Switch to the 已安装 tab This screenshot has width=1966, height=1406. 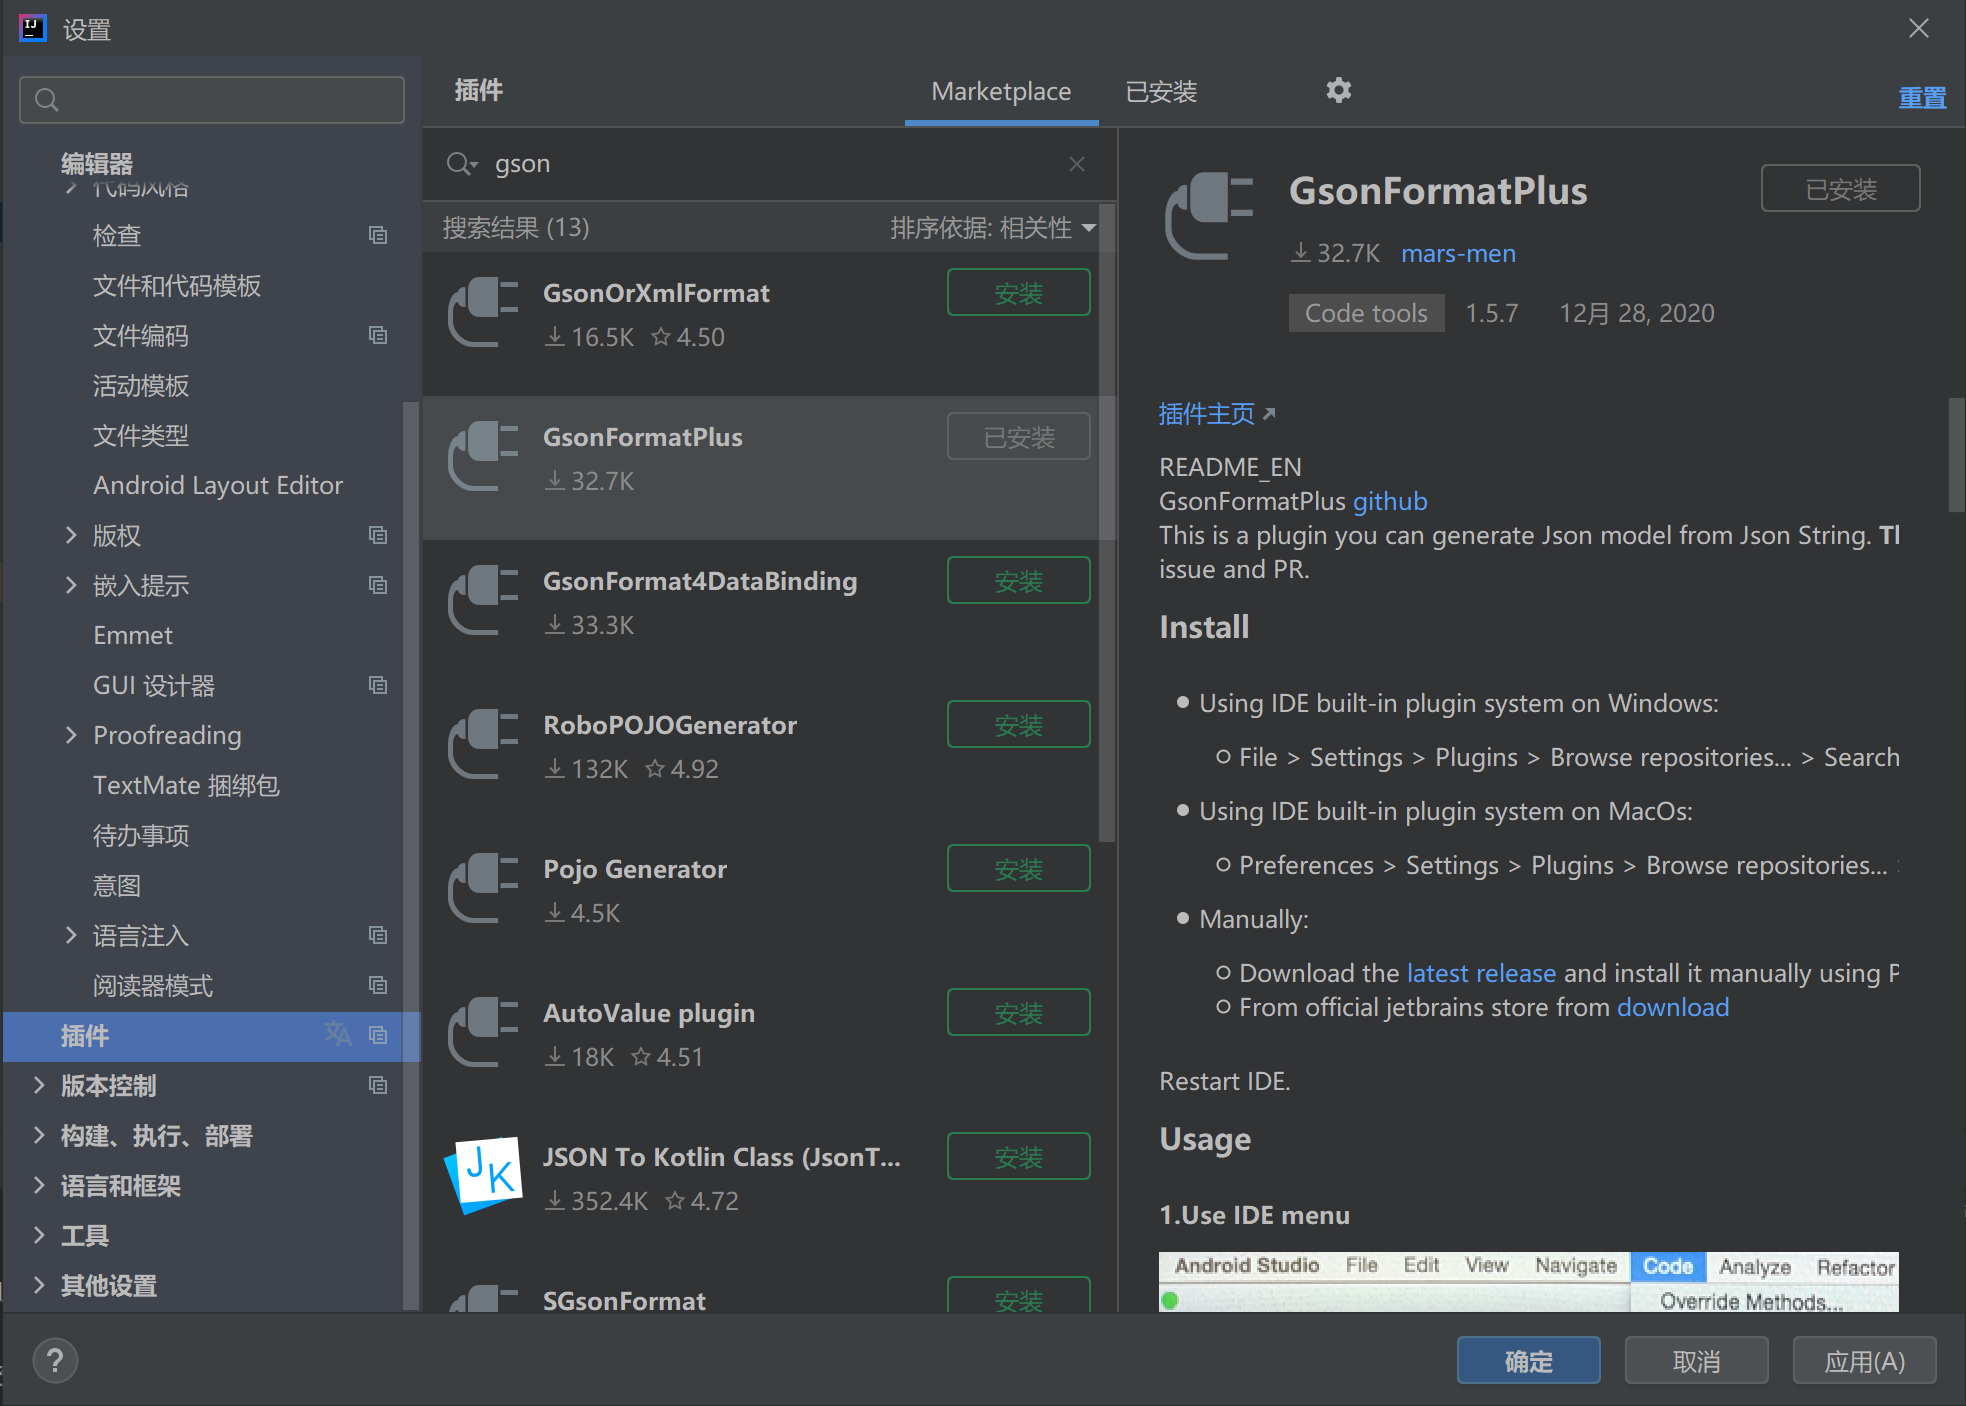pos(1160,92)
